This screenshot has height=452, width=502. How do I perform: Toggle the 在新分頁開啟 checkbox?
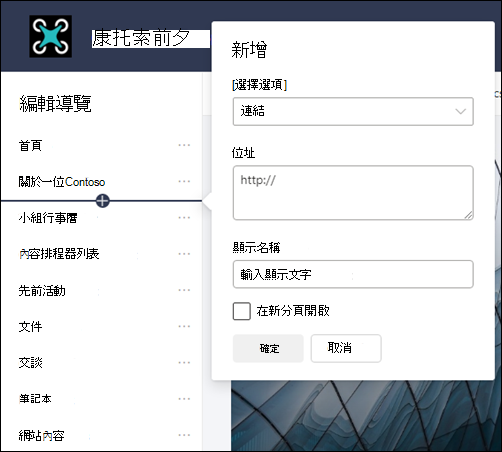point(242,311)
